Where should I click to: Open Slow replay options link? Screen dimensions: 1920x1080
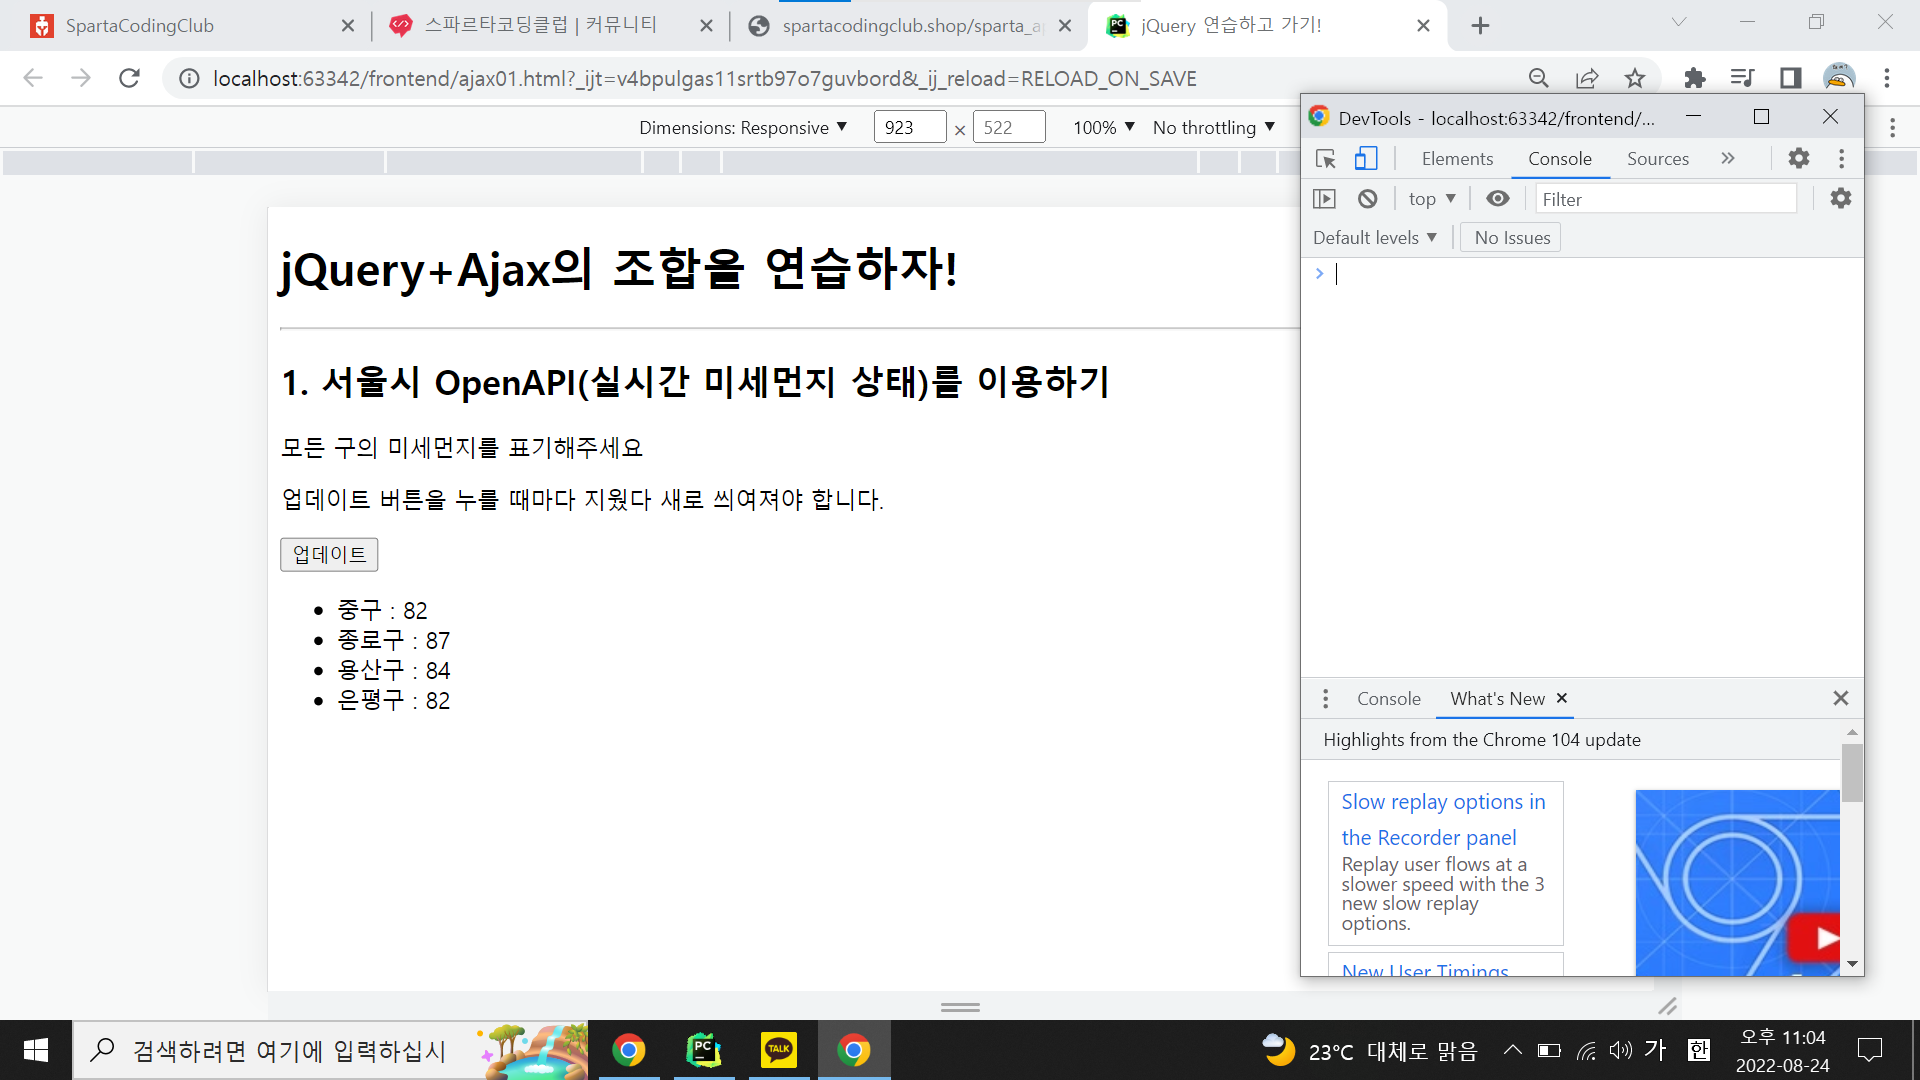(x=1443, y=819)
